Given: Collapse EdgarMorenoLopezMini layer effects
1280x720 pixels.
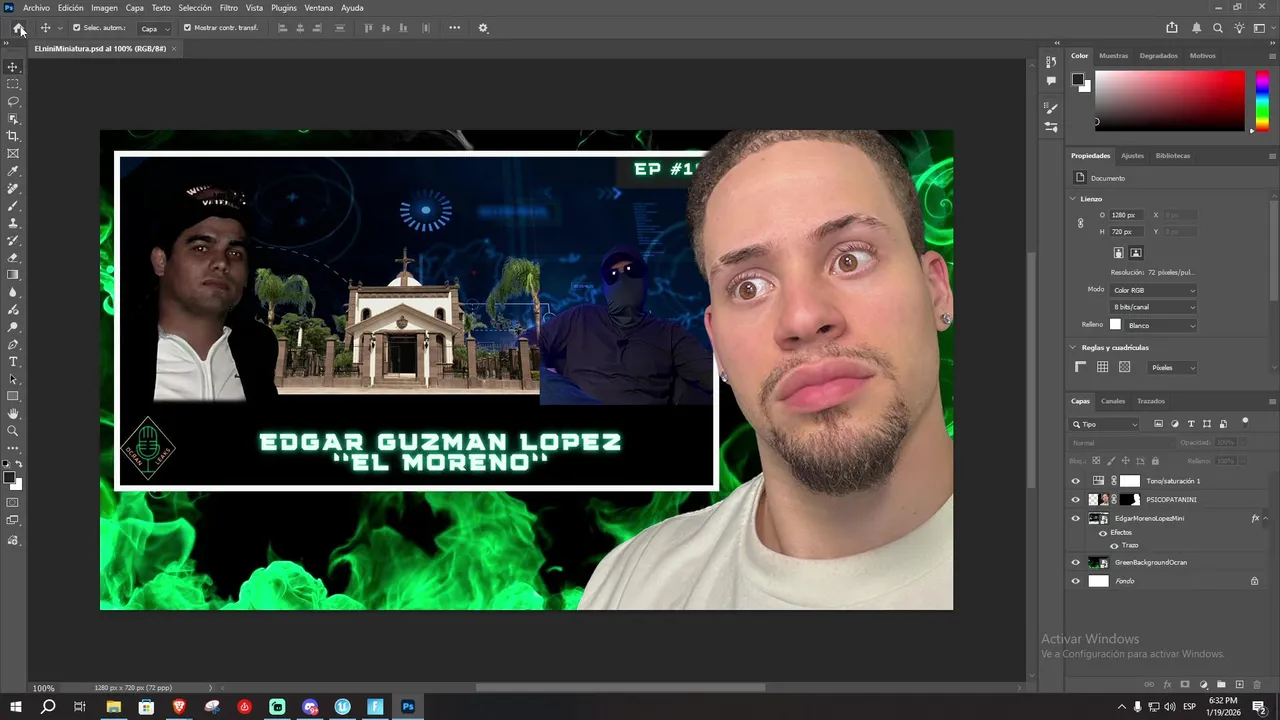Looking at the screenshot, I should pos(1266,518).
